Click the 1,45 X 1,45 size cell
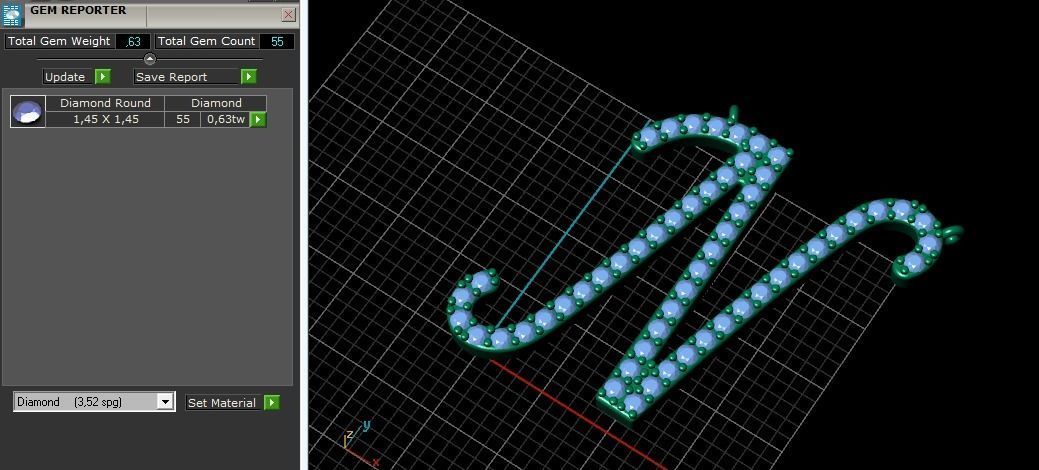Image resolution: width=1039 pixels, height=470 pixels. pyautogui.click(x=105, y=119)
